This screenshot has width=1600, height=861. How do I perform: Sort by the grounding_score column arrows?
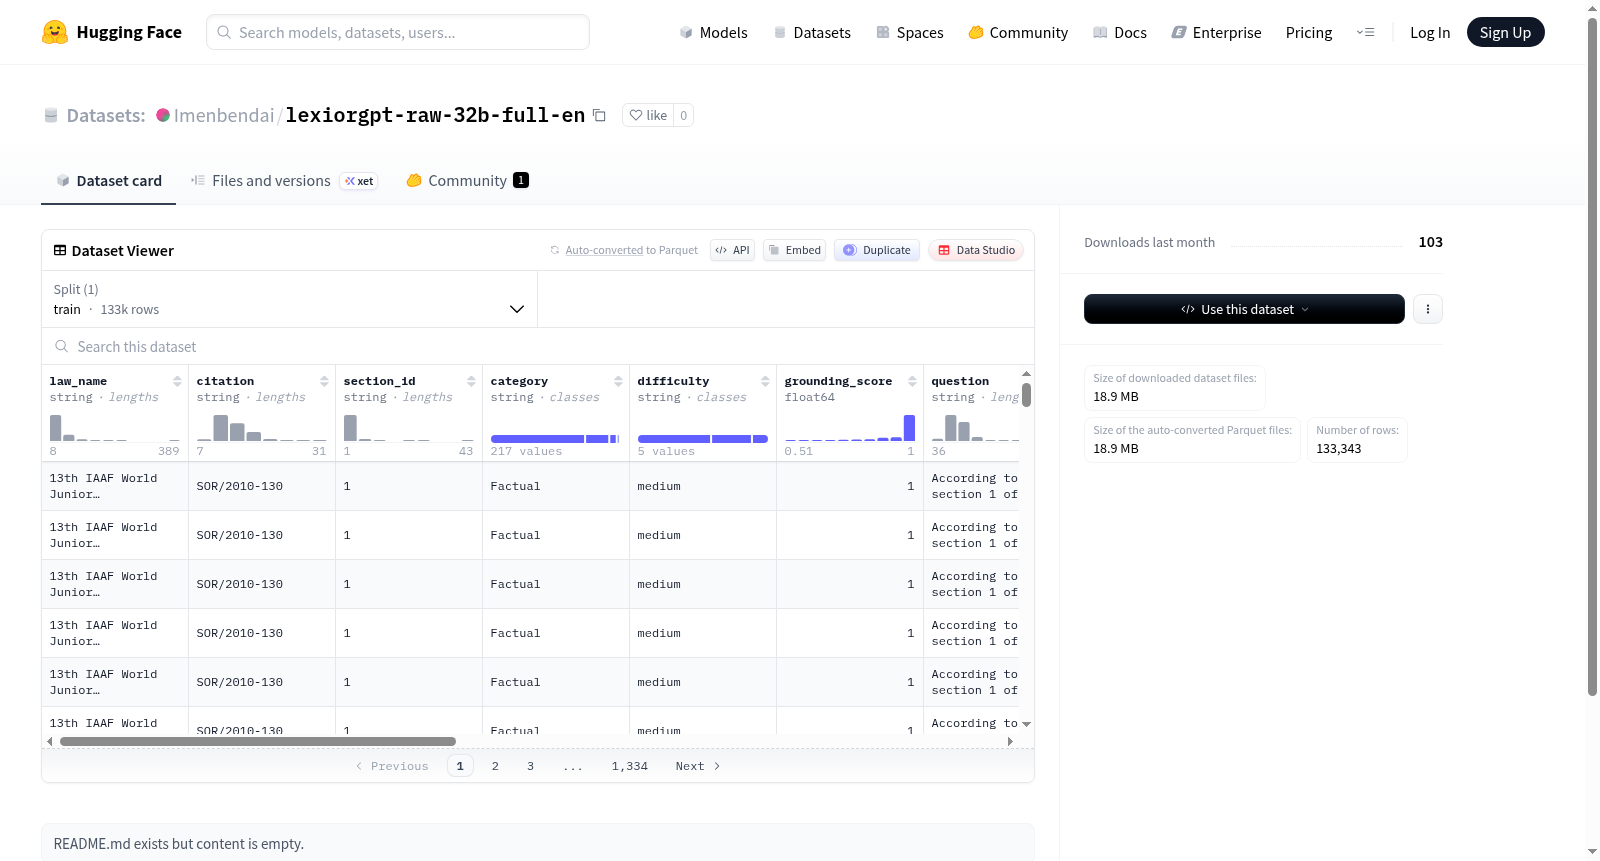click(912, 381)
